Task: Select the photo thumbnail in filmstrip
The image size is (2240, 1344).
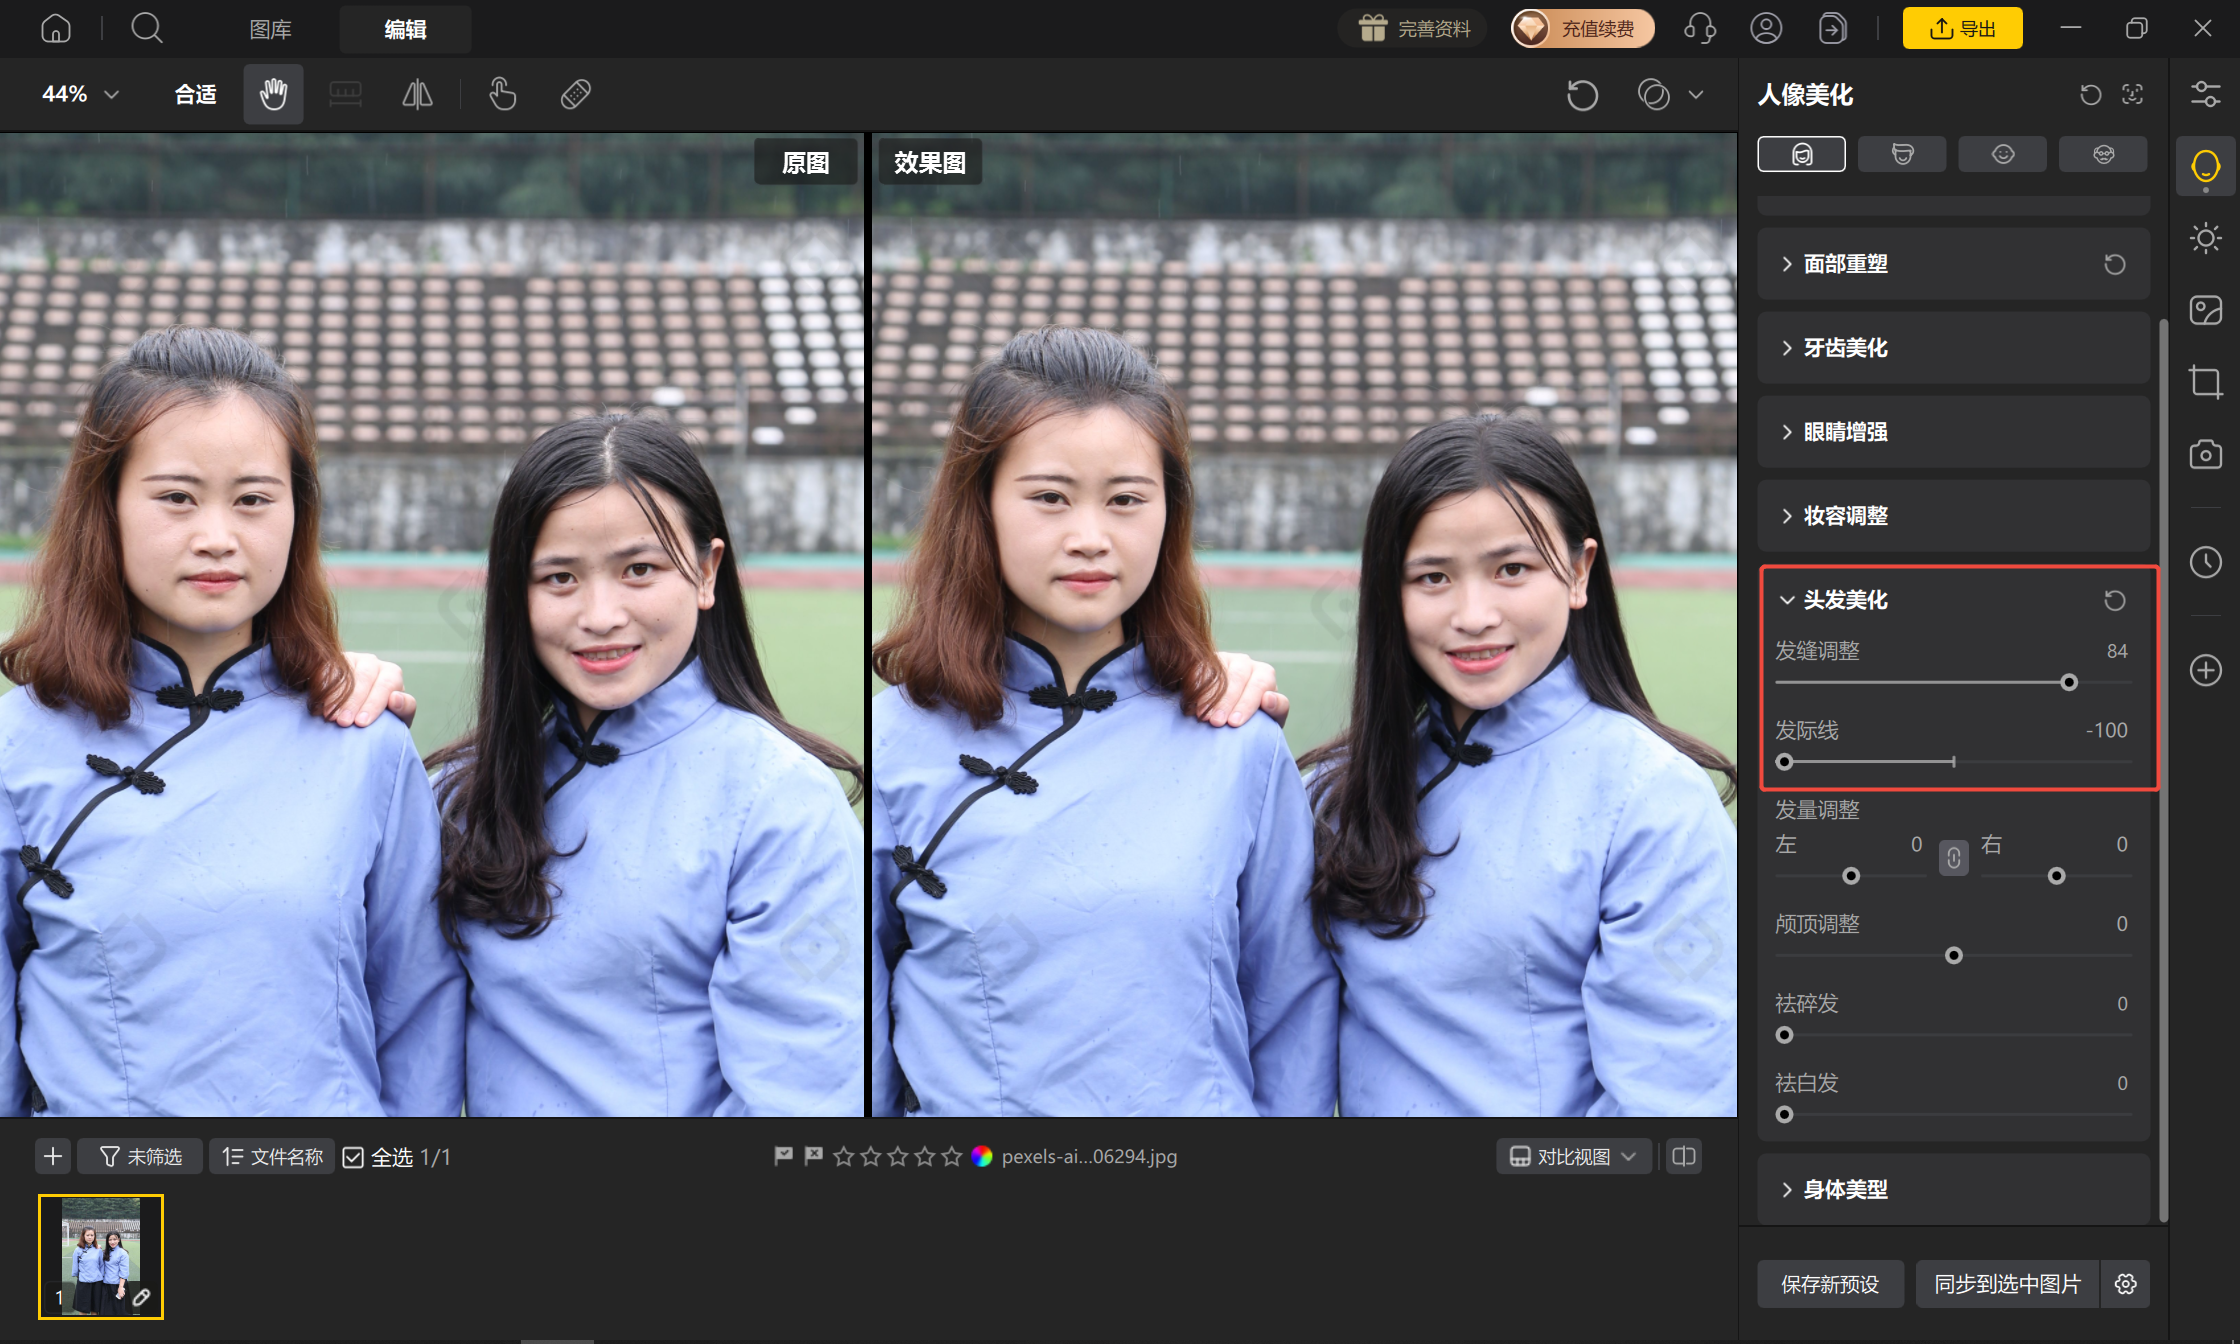Action: tap(101, 1257)
